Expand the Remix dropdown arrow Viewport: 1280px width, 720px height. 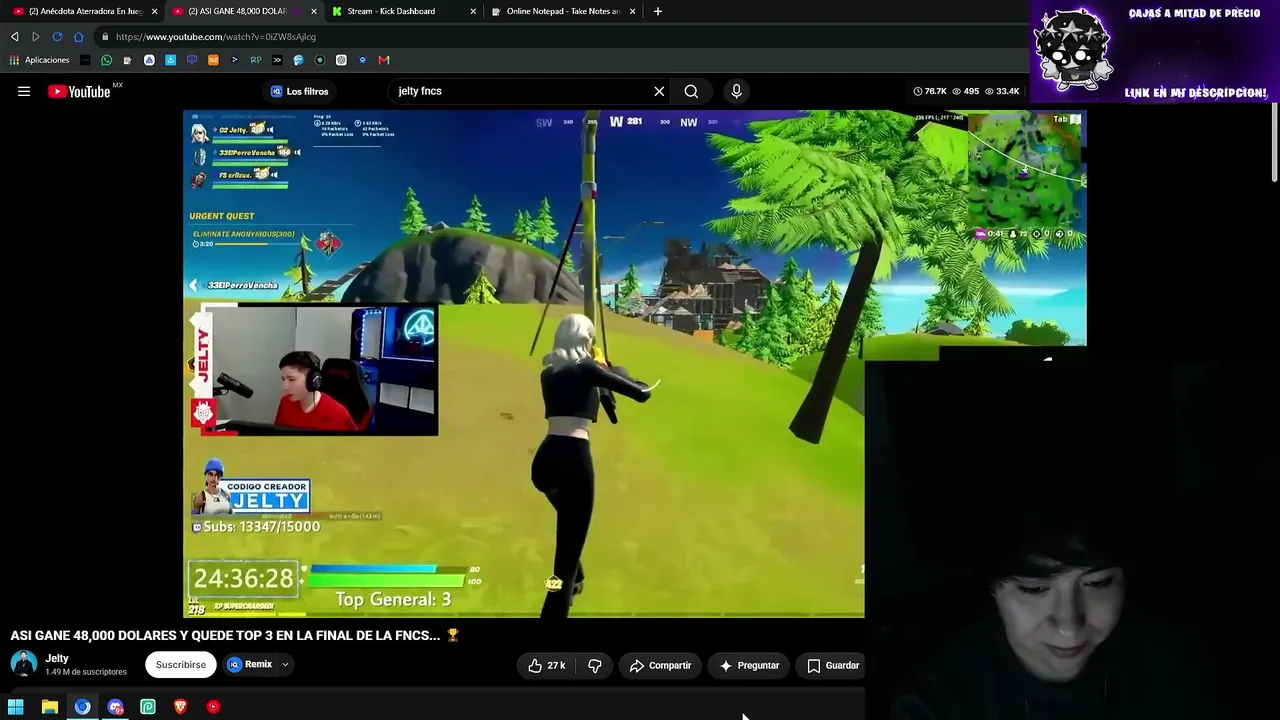[x=285, y=665]
